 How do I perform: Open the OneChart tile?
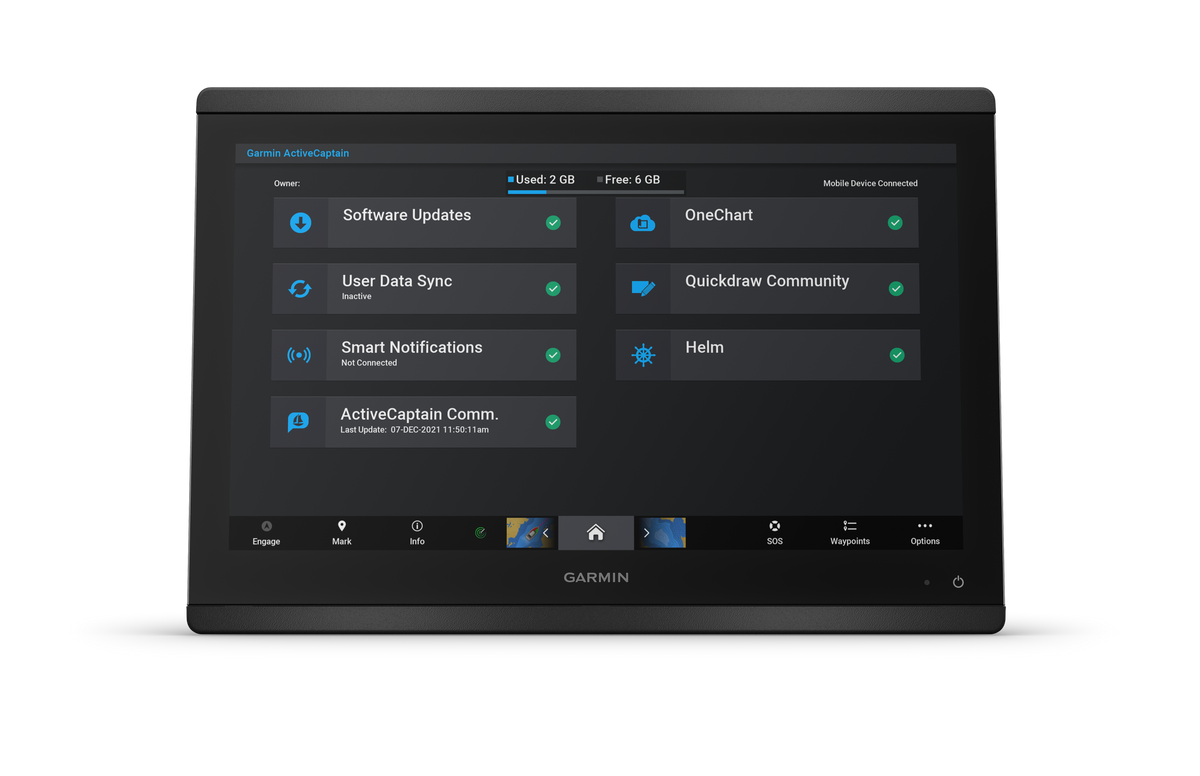[x=767, y=223]
